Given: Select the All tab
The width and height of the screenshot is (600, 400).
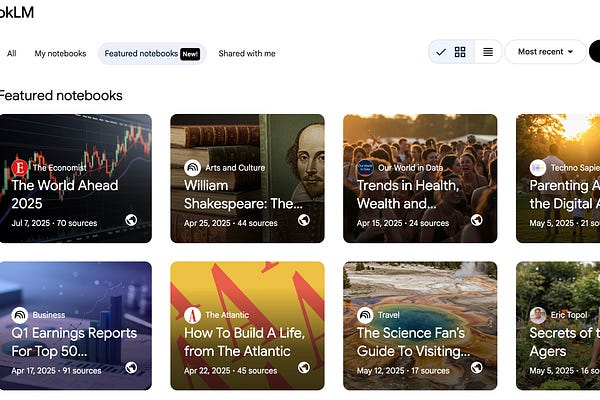Looking at the screenshot, I should pos(11,54).
